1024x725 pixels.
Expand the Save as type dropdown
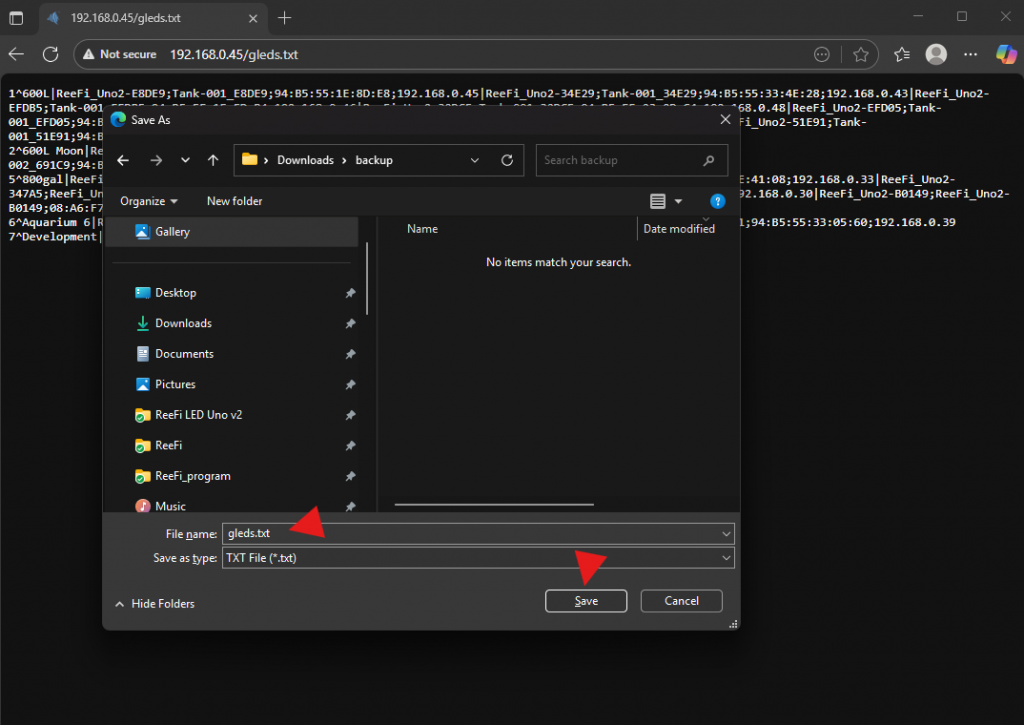[725, 559]
